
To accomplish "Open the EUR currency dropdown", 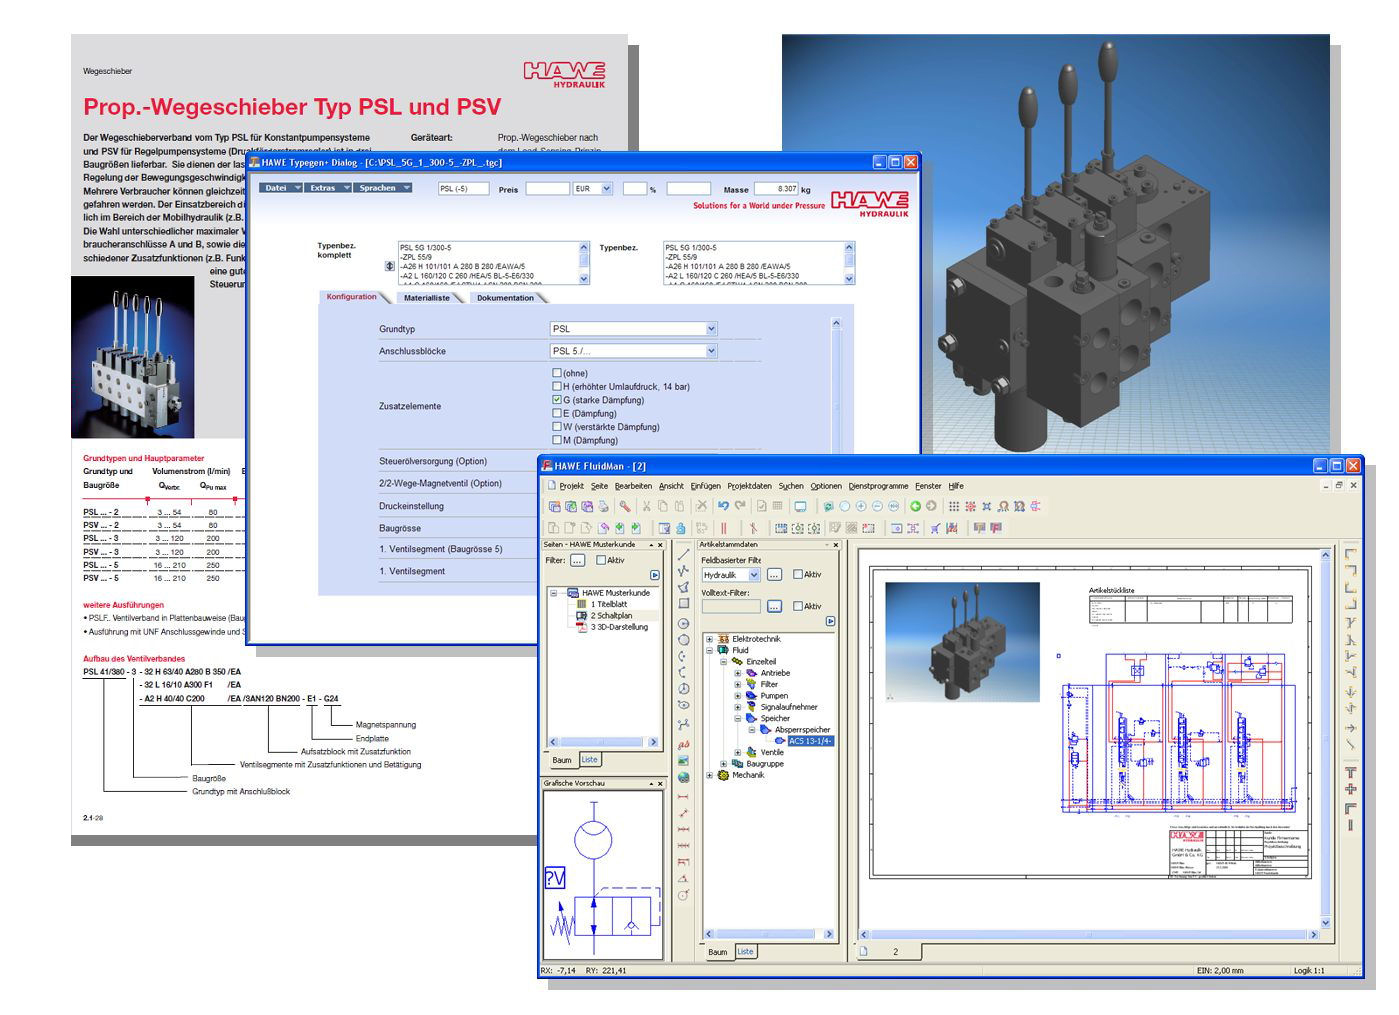I will click(x=608, y=188).
